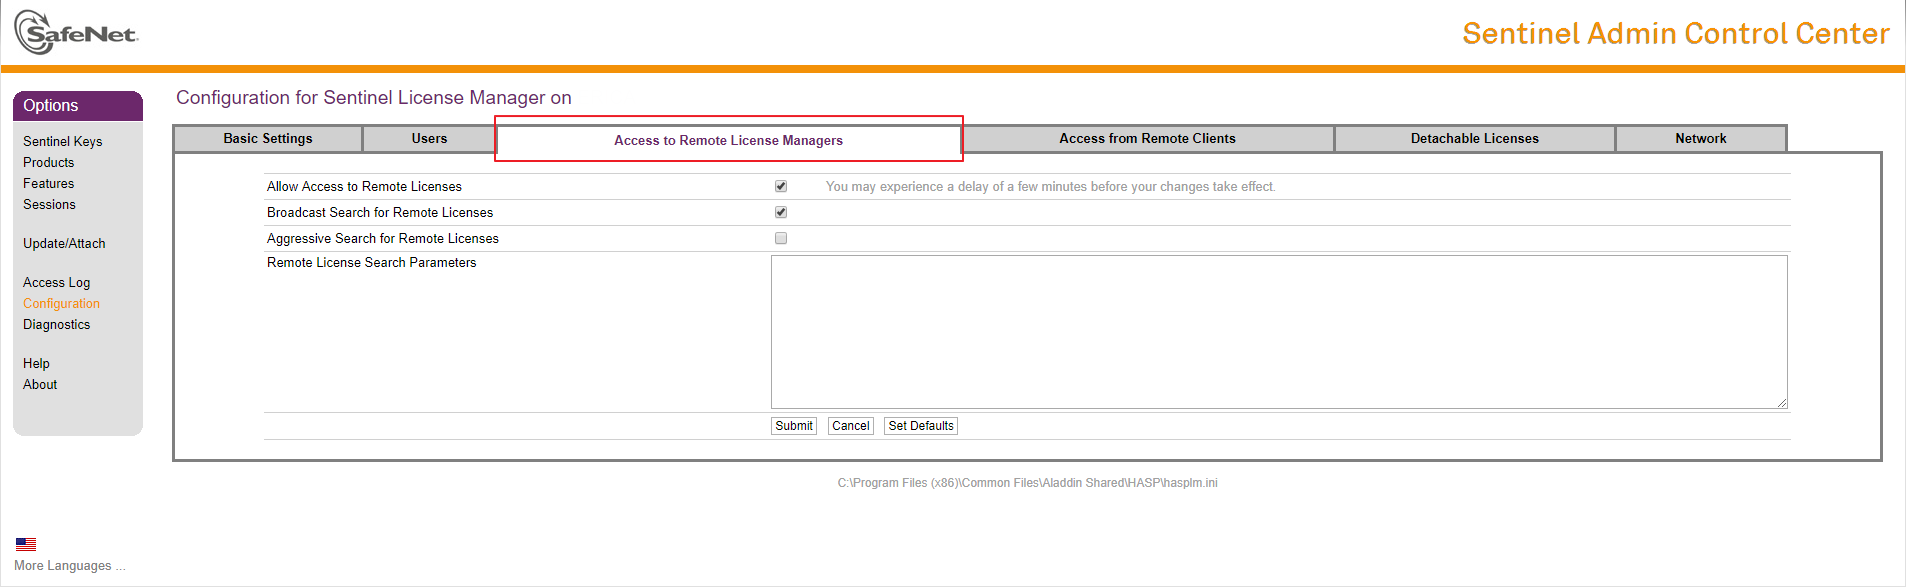Click the Set Defaults button
The image size is (1906, 587).
coord(921,426)
